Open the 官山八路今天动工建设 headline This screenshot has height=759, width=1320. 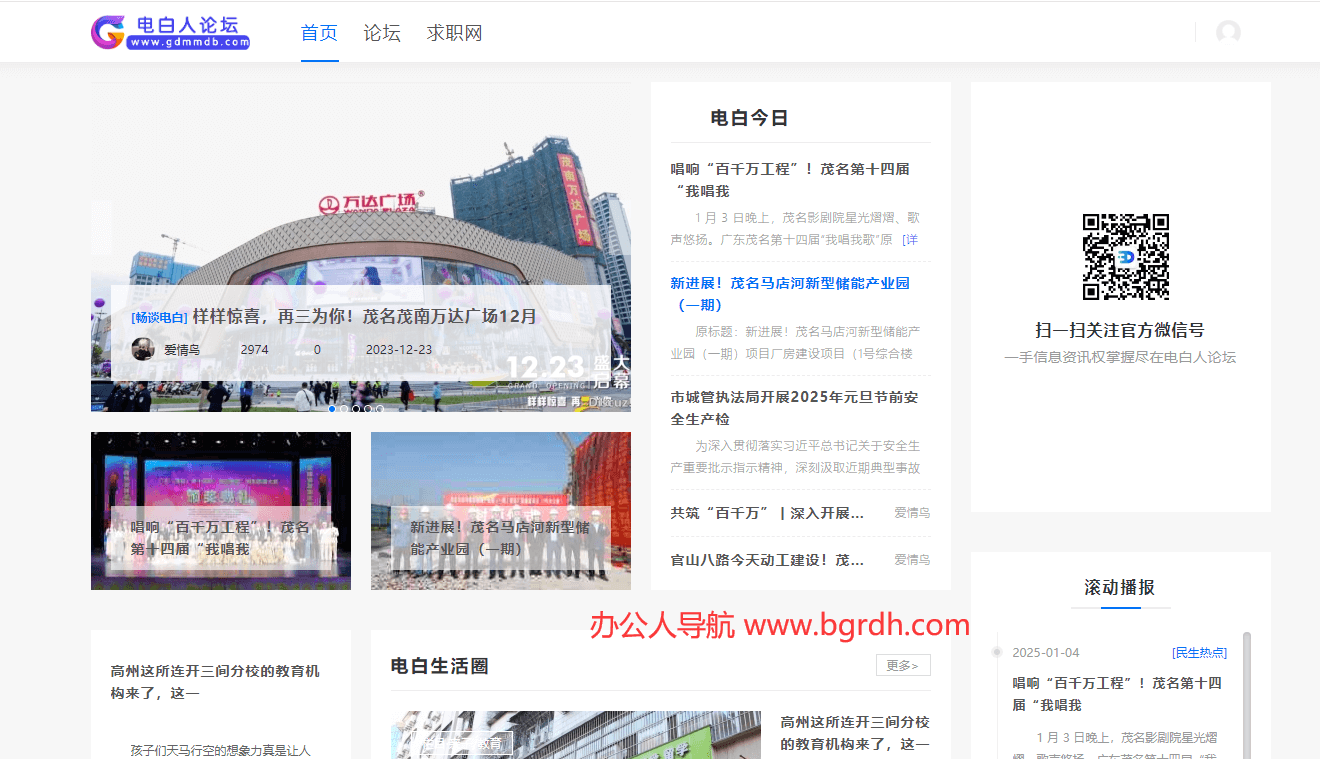coord(767,560)
